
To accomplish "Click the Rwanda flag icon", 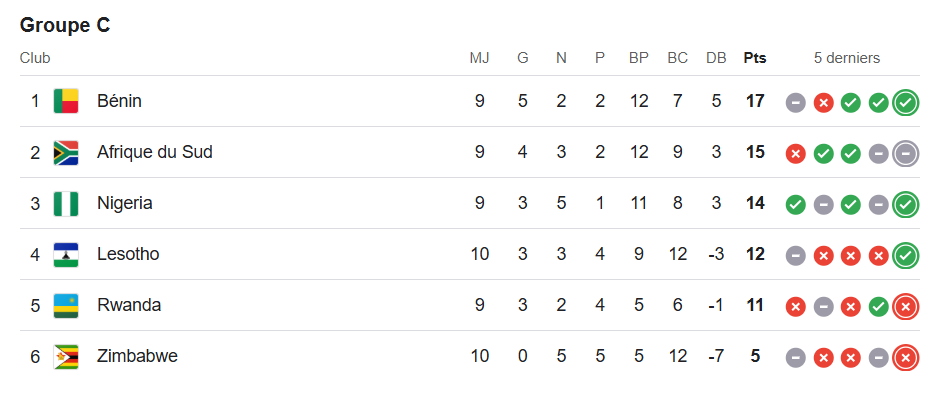I will (x=66, y=305).
